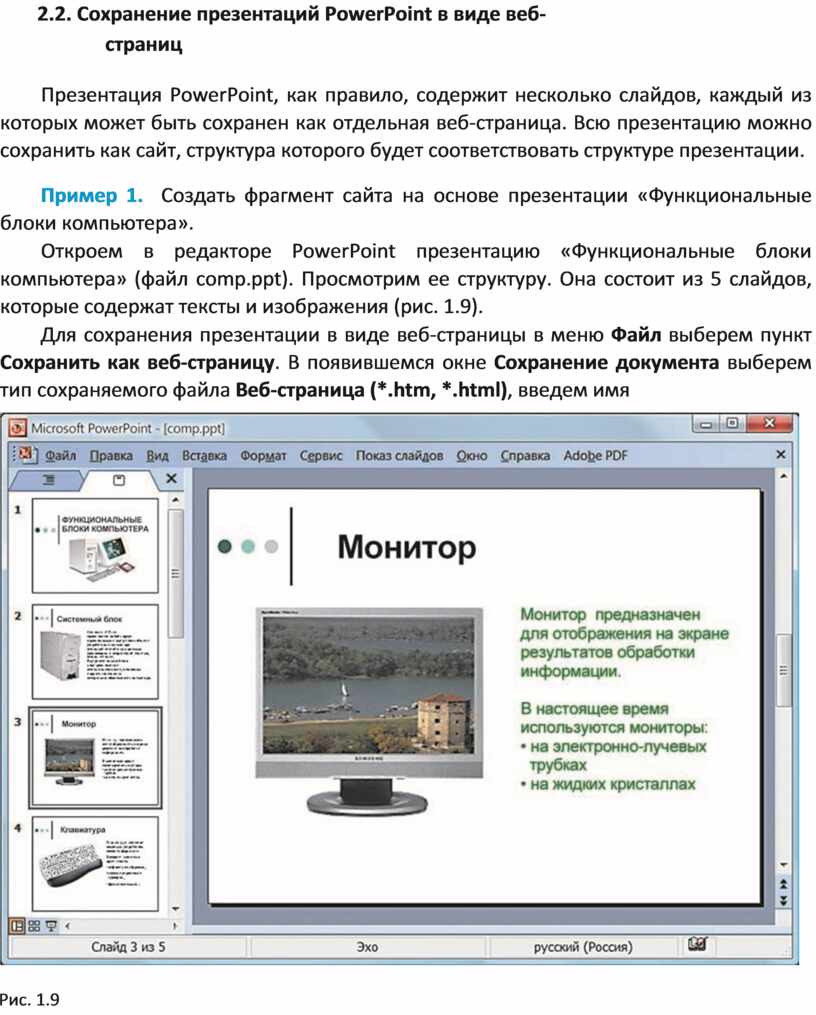
Task: Open the Вид menu
Action: coord(157,456)
